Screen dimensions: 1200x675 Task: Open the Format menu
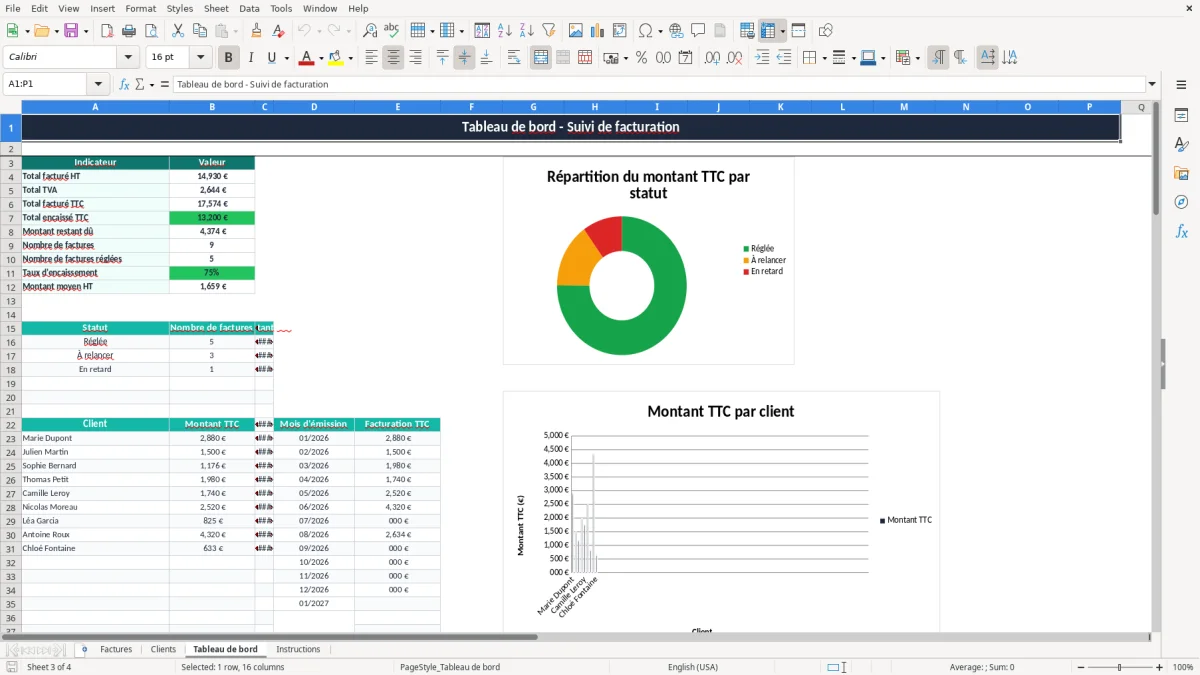coord(140,8)
